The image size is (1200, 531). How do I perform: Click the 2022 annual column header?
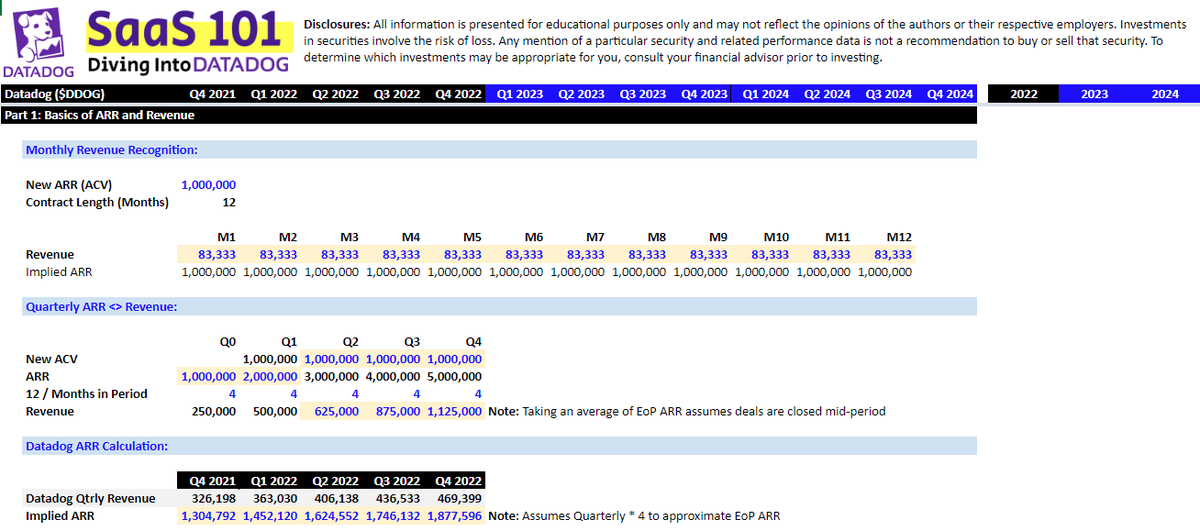click(1024, 94)
